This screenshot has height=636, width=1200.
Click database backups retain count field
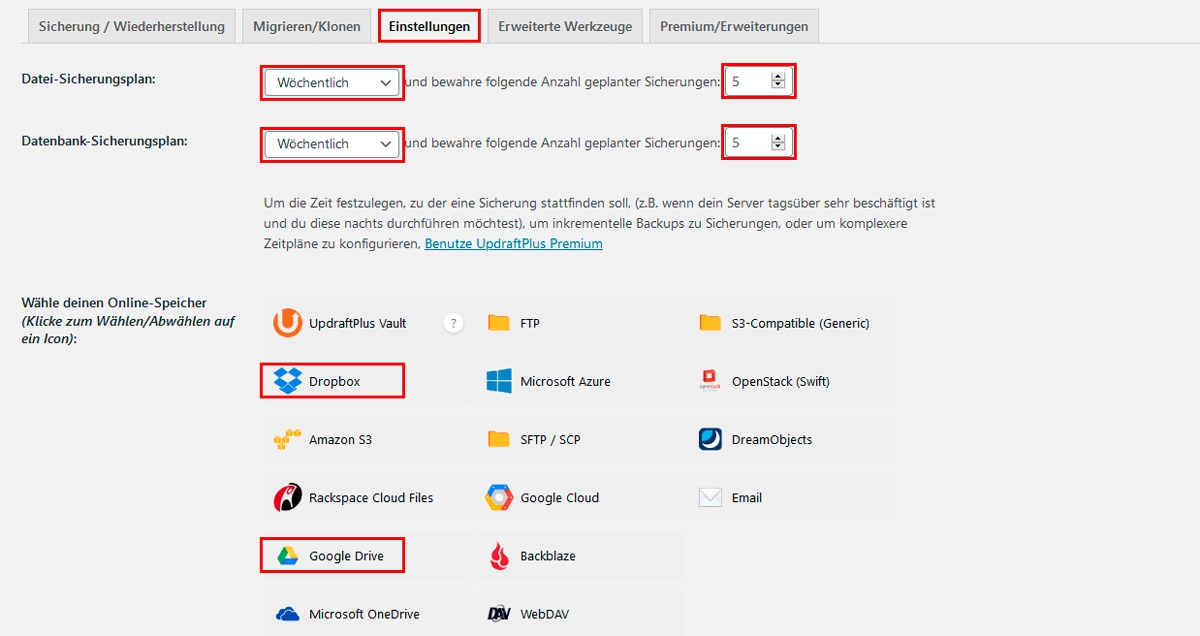click(x=759, y=143)
